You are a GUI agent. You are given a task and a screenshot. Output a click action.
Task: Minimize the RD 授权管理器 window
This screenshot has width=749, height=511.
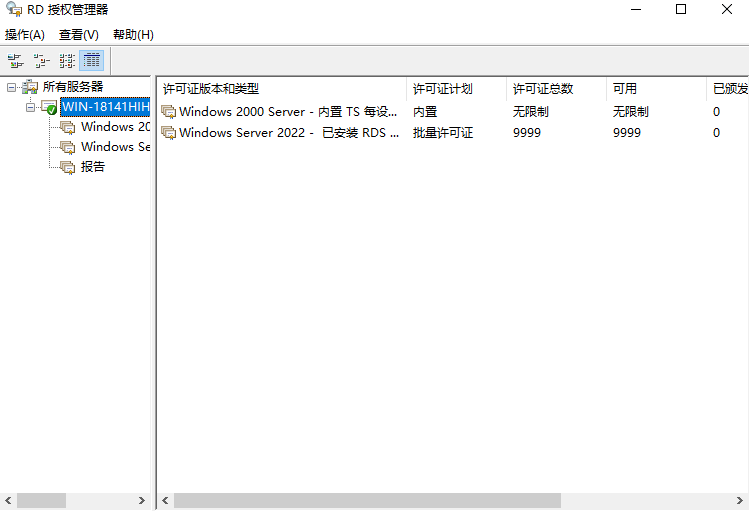pos(636,9)
